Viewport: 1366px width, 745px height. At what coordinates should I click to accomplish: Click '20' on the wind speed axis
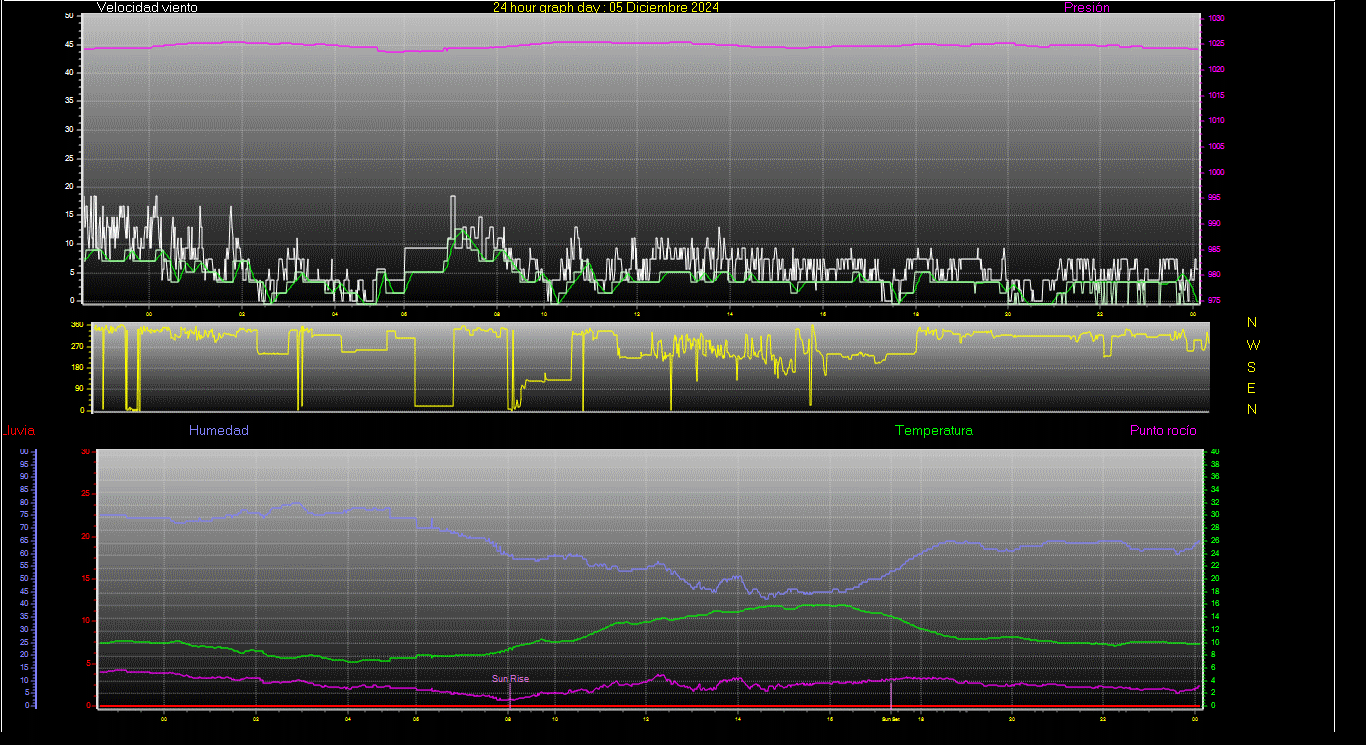(68, 186)
